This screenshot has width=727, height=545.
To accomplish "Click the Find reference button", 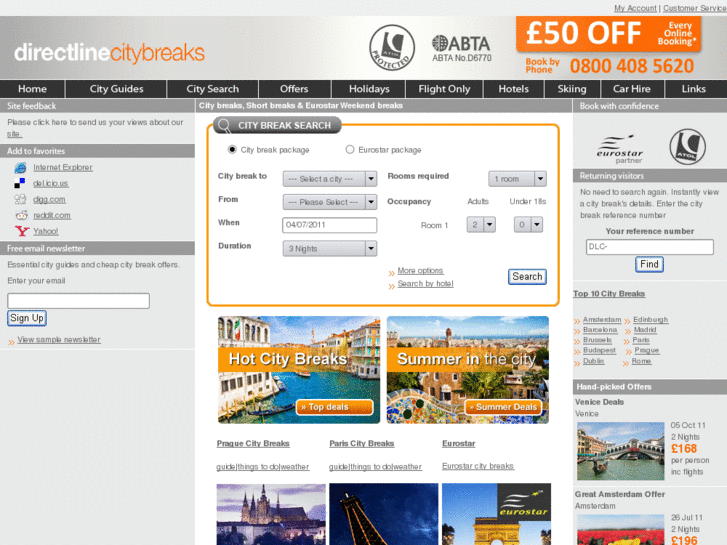I will (x=649, y=264).
